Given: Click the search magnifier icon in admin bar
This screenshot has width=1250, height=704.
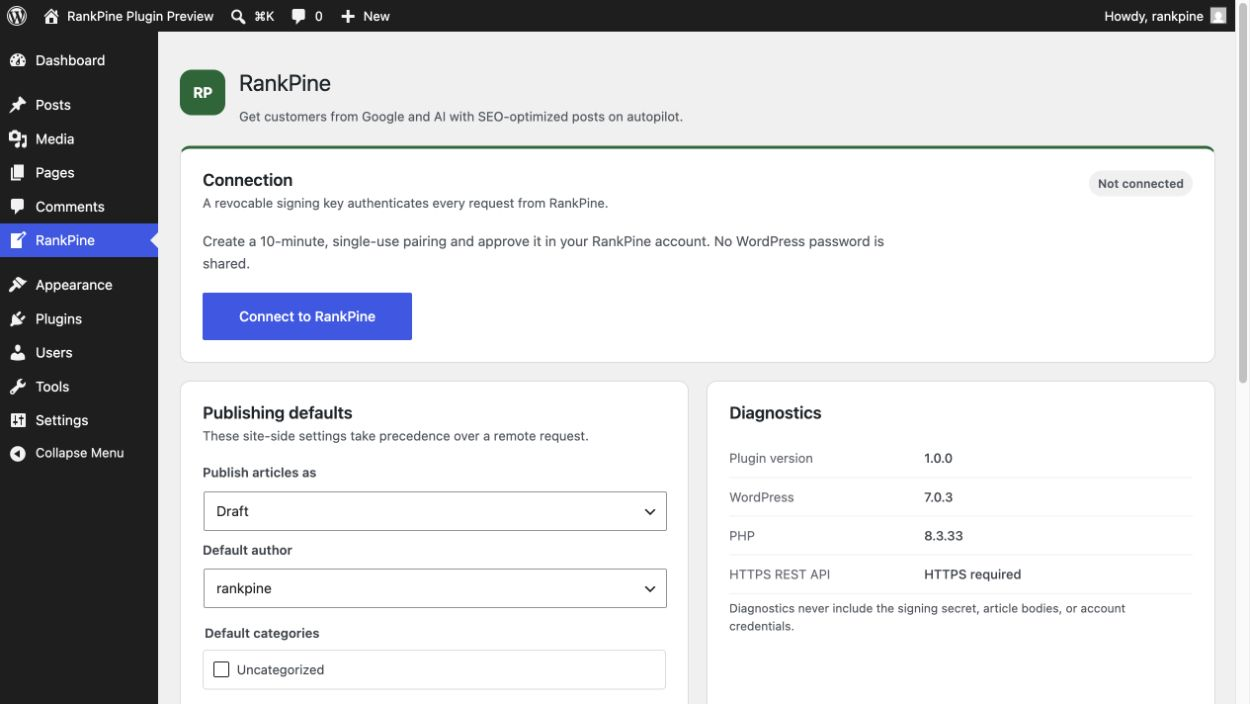Looking at the screenshot, I should click(238, 16).
